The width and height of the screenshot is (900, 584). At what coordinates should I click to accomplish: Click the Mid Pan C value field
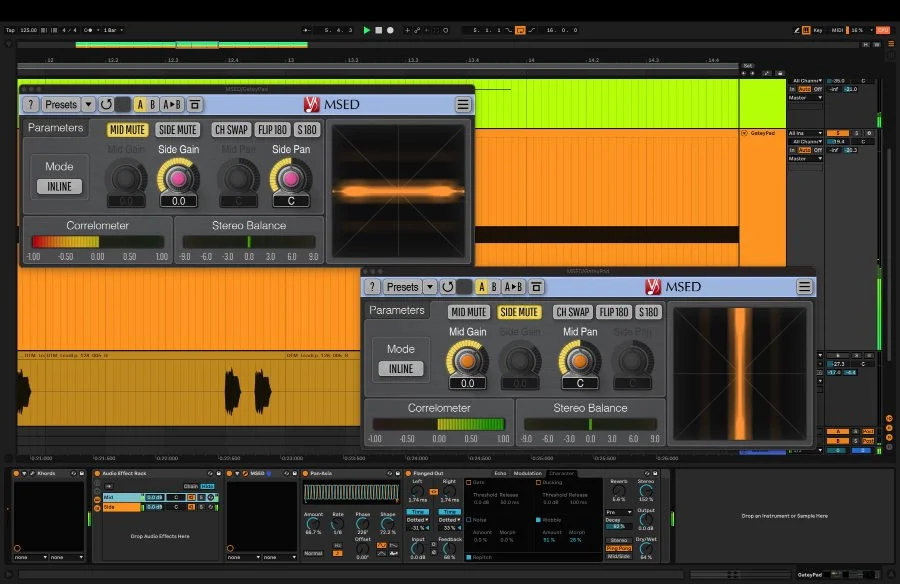coord(580,384)
